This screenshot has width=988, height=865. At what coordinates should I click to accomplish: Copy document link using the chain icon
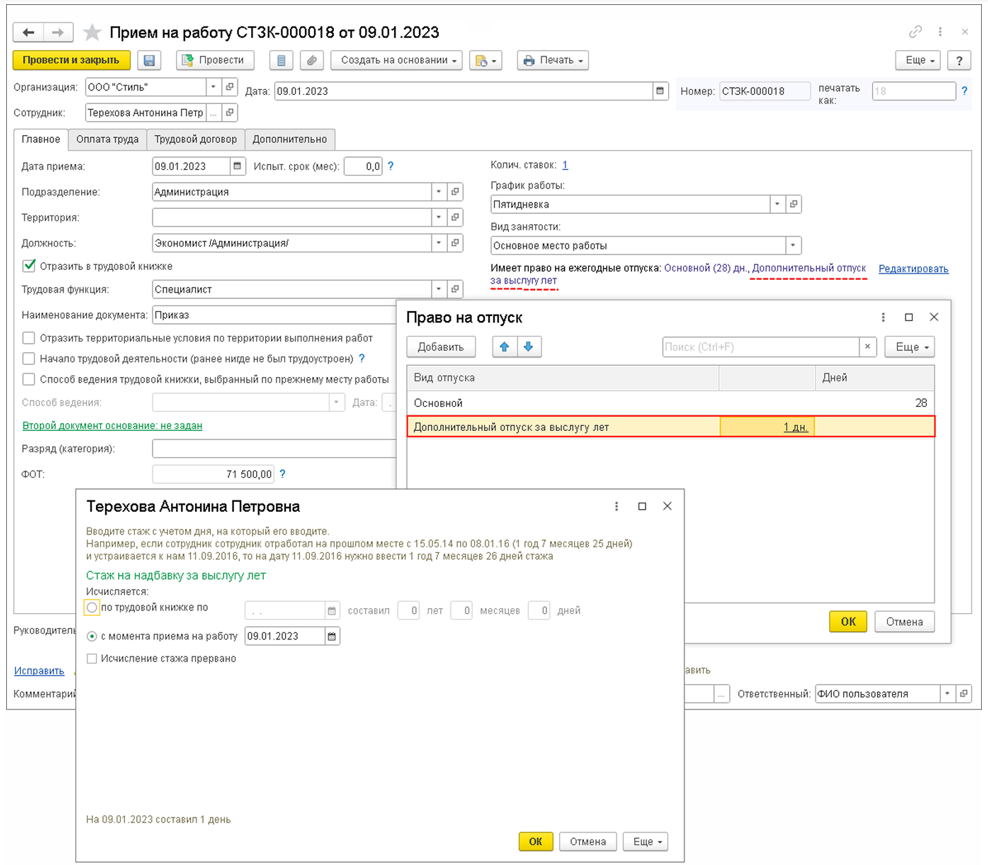click(x=915, y=33)
